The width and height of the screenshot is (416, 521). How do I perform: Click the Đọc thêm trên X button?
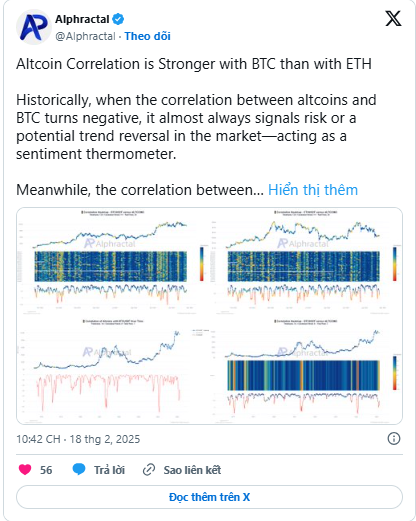(209, 497)
